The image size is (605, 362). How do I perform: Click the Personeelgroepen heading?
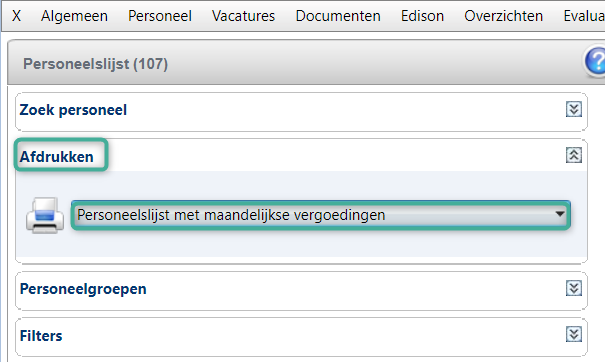point(83,289)
